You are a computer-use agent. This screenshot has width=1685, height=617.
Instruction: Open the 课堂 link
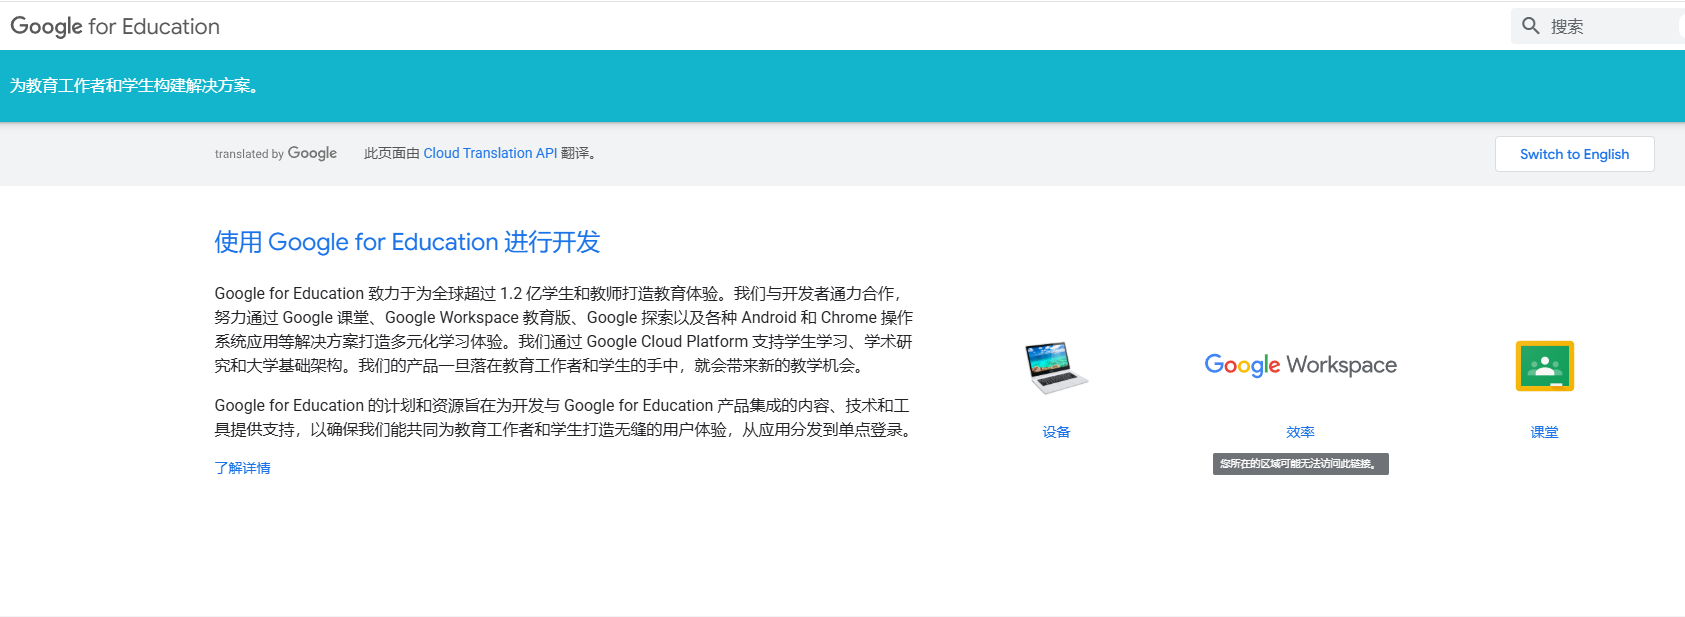point(1544,432)
